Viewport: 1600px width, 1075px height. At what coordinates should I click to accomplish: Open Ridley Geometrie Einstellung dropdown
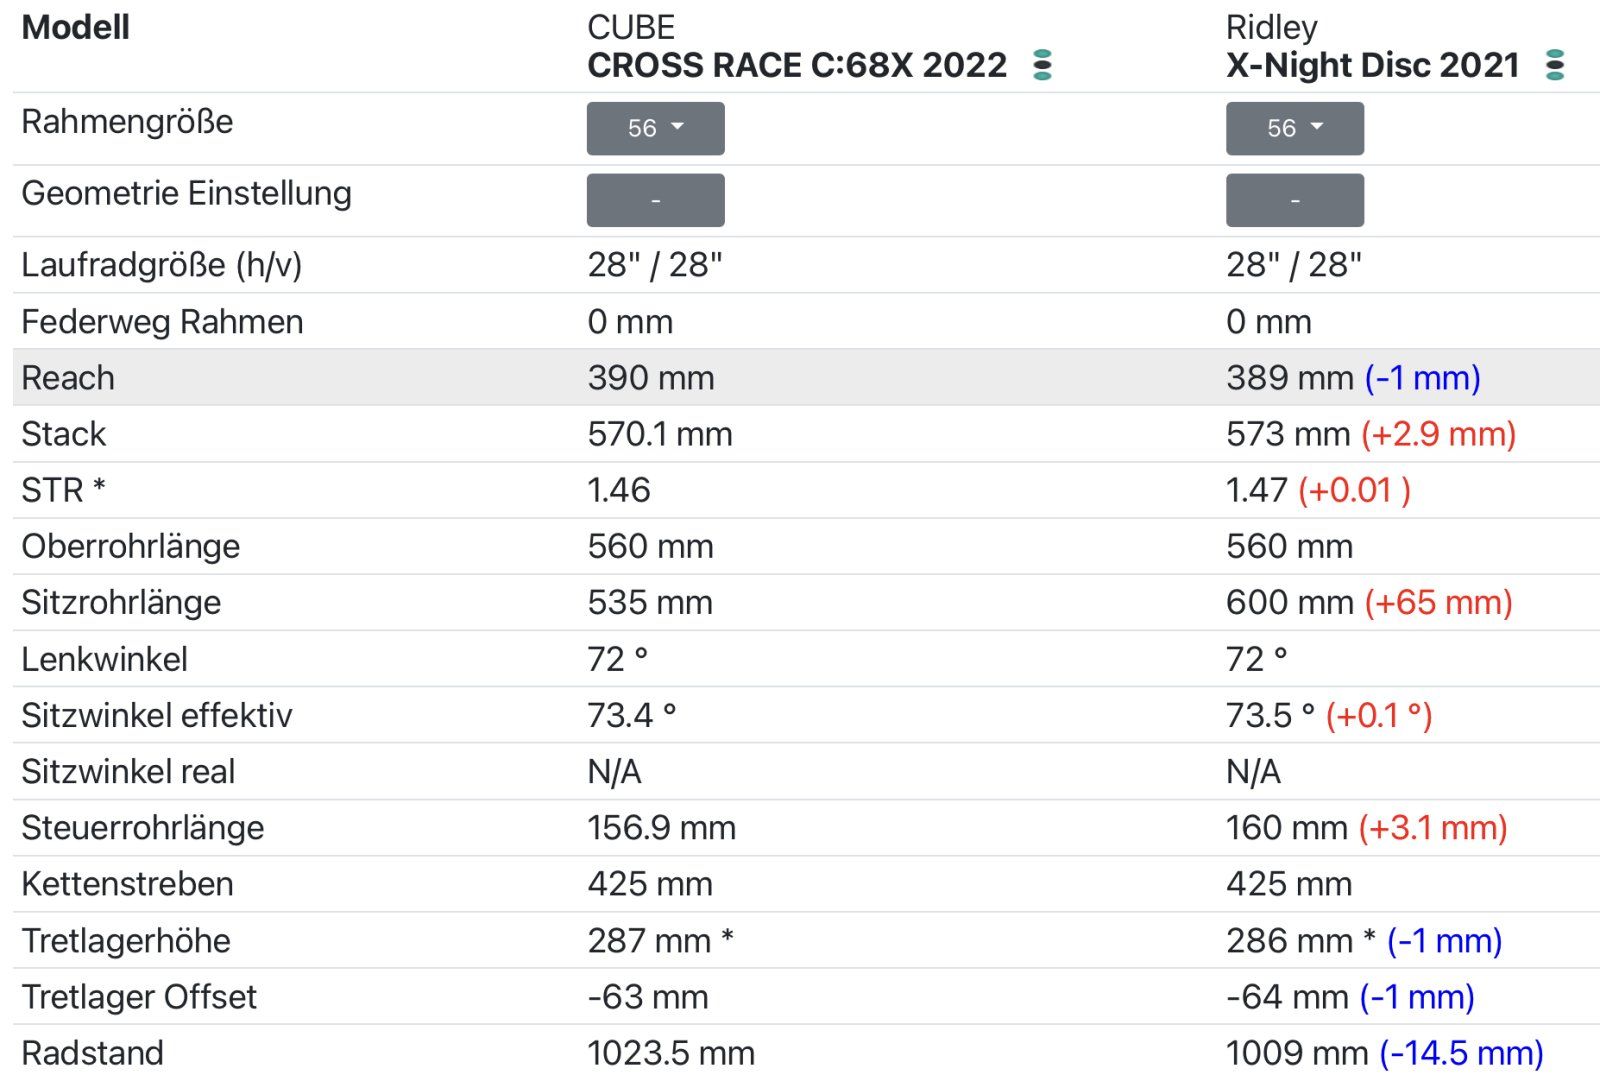(x=1295, y=200)
